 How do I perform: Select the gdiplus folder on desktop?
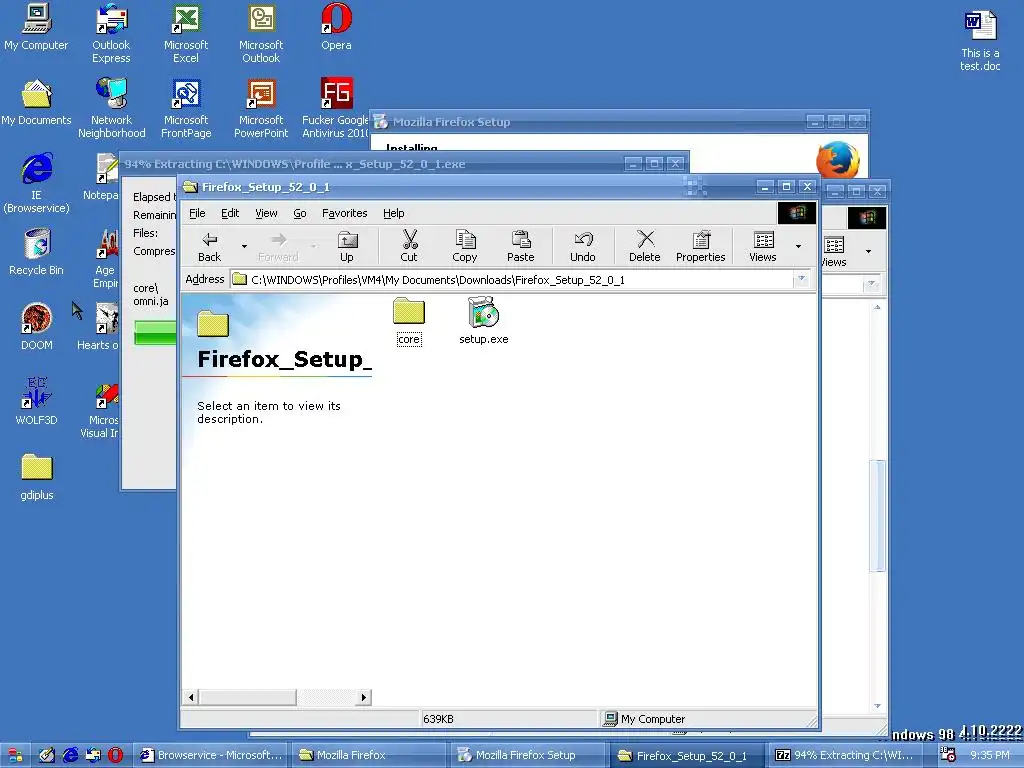coord(37,477)
